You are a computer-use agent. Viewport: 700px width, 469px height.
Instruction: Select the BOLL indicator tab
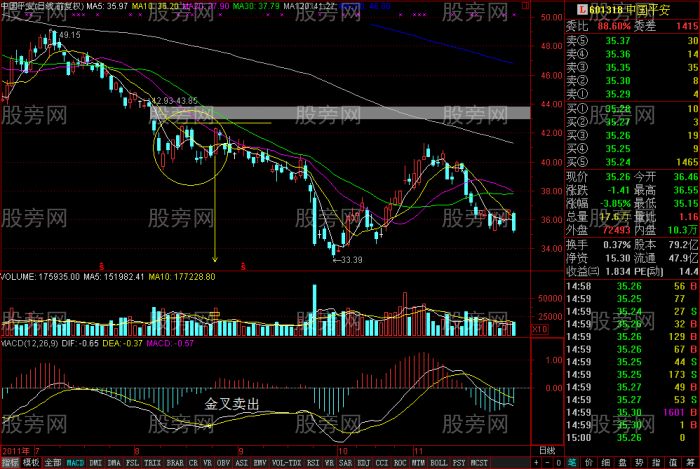[439, 463]
